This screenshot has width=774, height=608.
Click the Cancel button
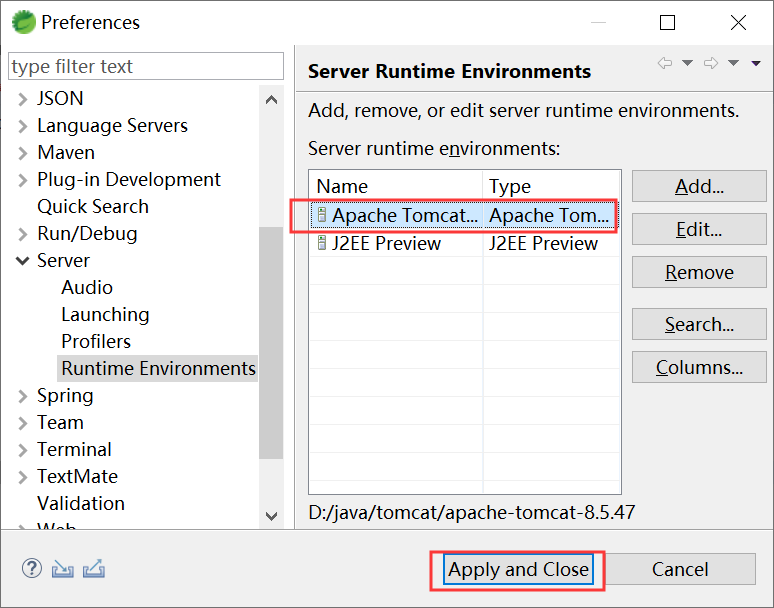(680, 569)
